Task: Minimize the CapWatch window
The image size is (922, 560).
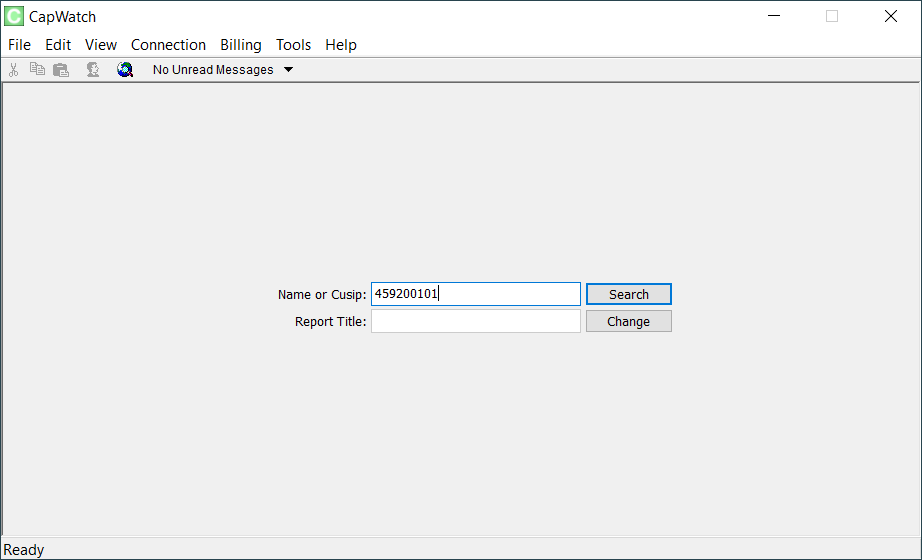Action: 774,16
